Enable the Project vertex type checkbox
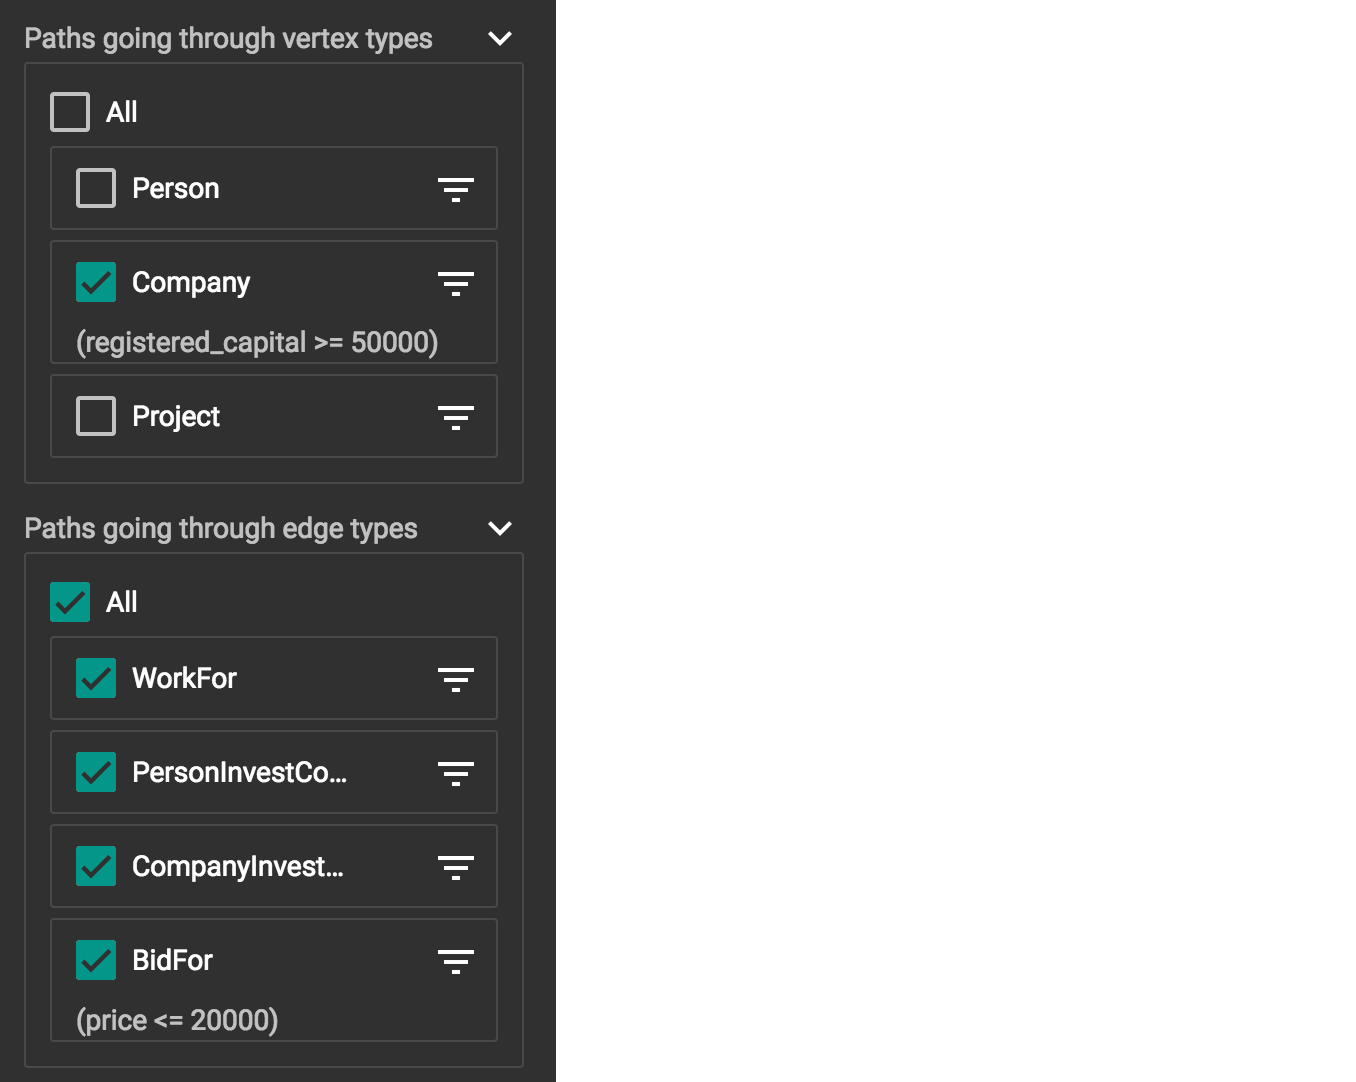This screenshot has width=1356, height=1082. (x=96, y=416)
